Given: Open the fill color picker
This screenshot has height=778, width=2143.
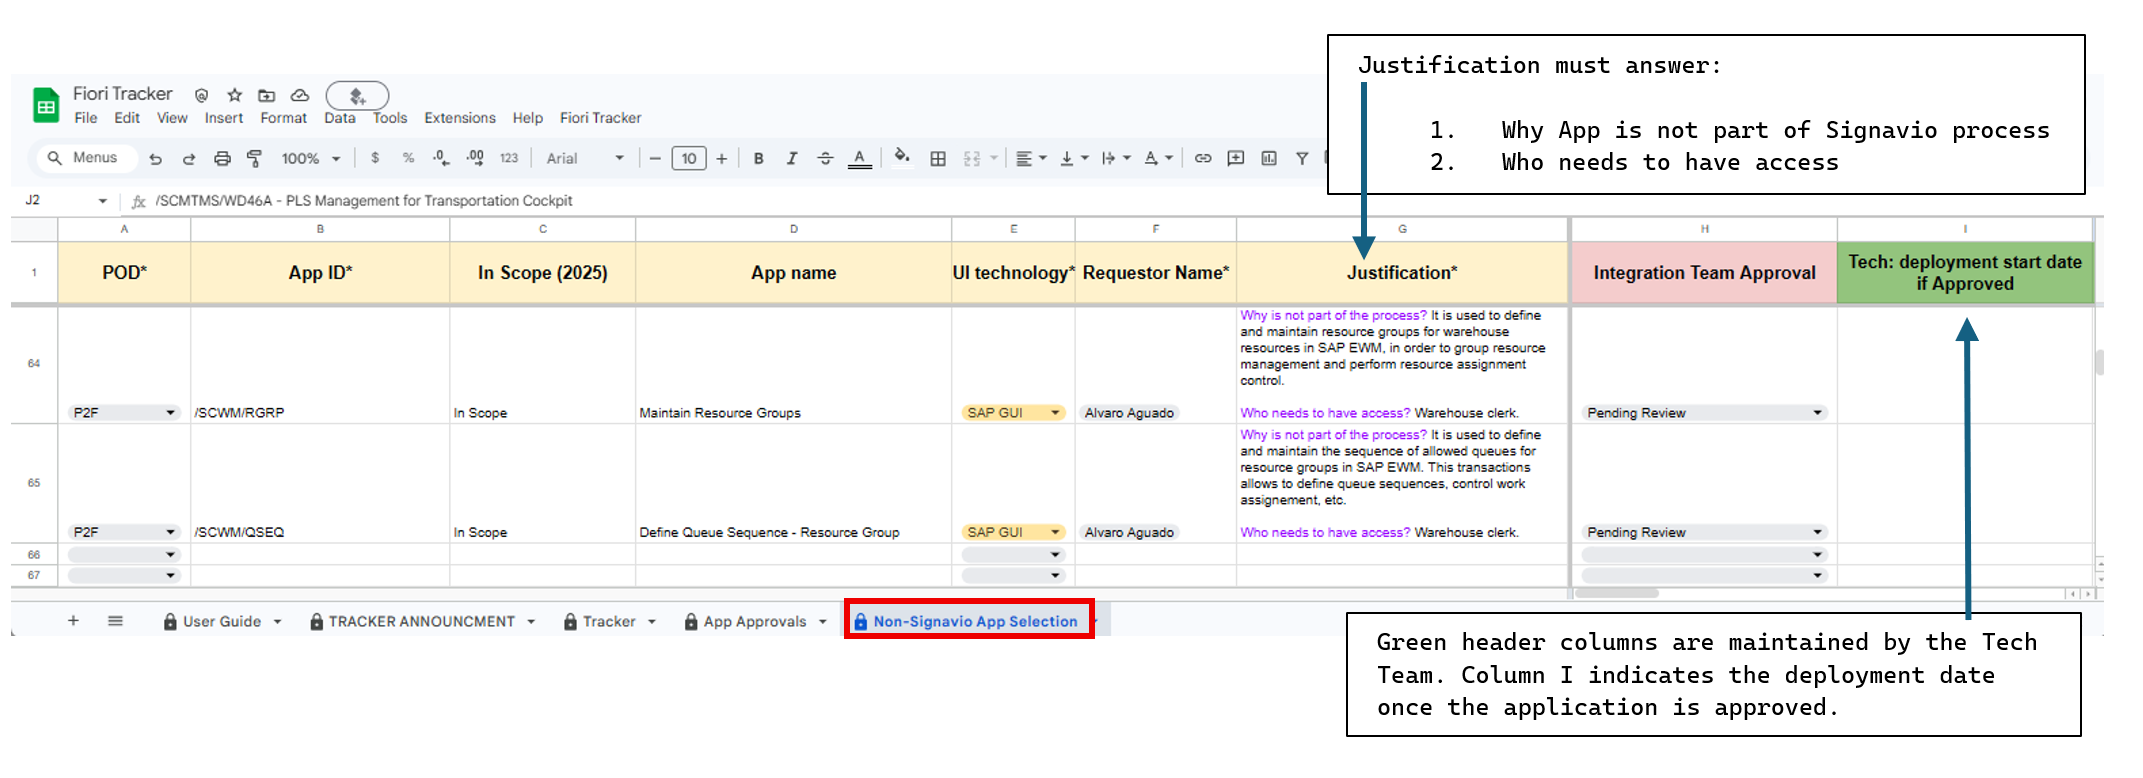Looking at the screenshot, I should pyautogui.click(x=902, y=157).
